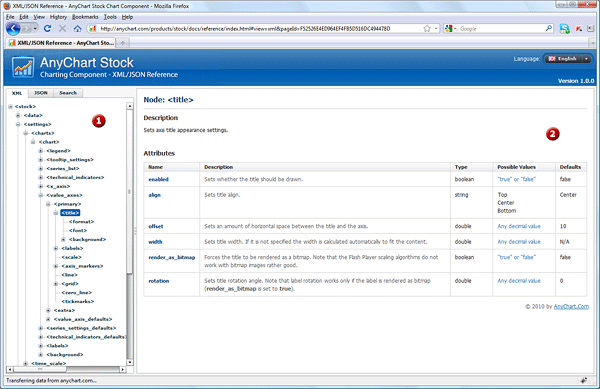Expand the <axis_markers> node
The width and height of the screenshot is (600, 389).
55,266
